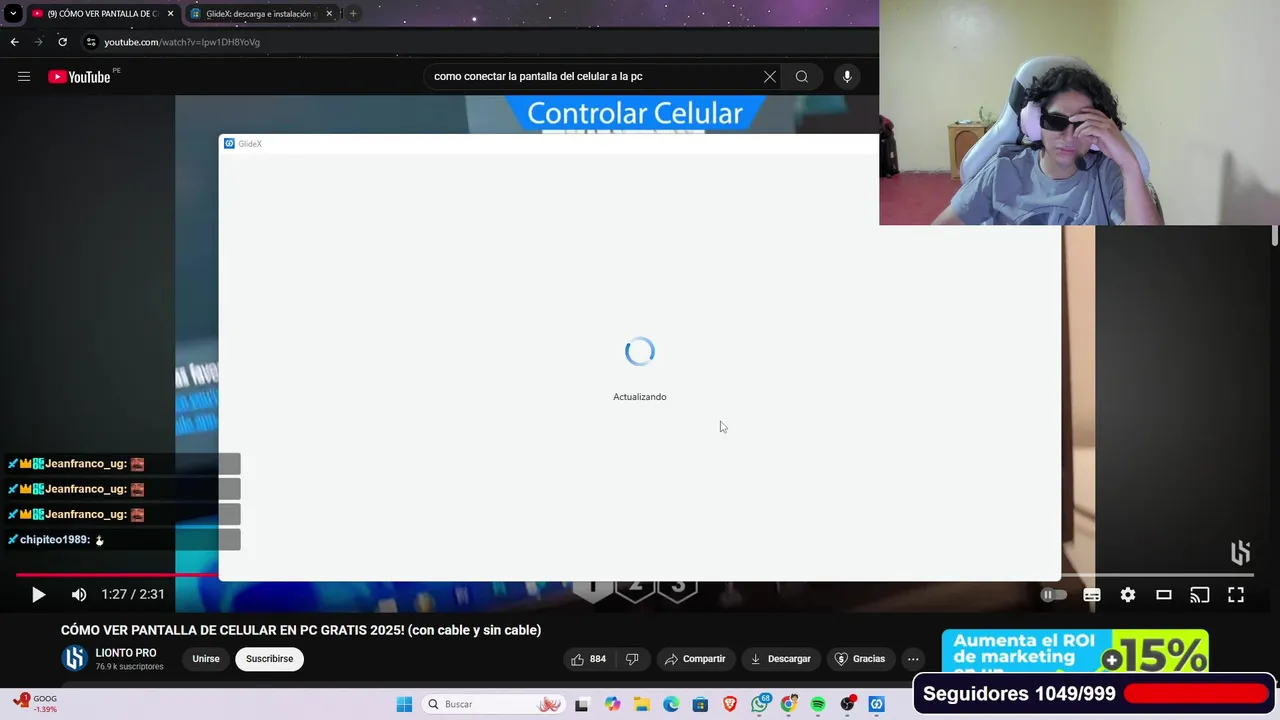This screenshot has width=1280, height=720.
Task: Open Spotify from the taskbar
Action: pyautogui.click(x=818, y=704)
